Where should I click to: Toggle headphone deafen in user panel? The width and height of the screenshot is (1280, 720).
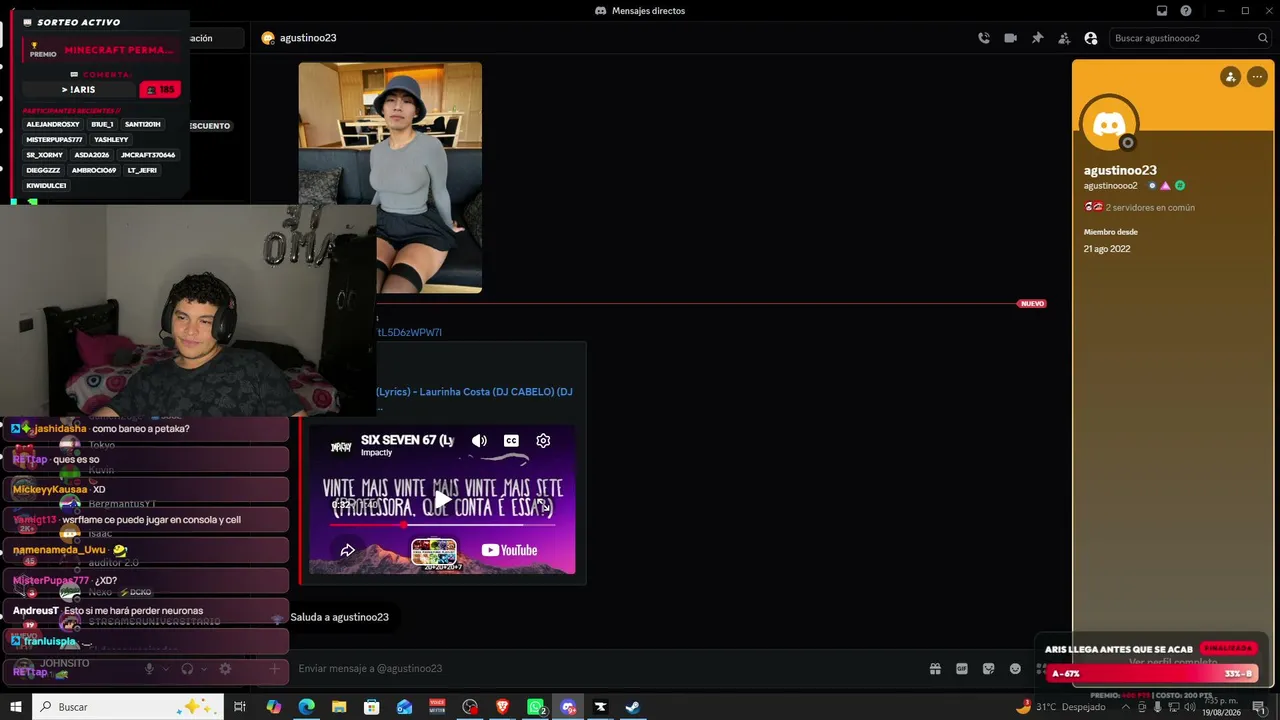pos(187,669)
